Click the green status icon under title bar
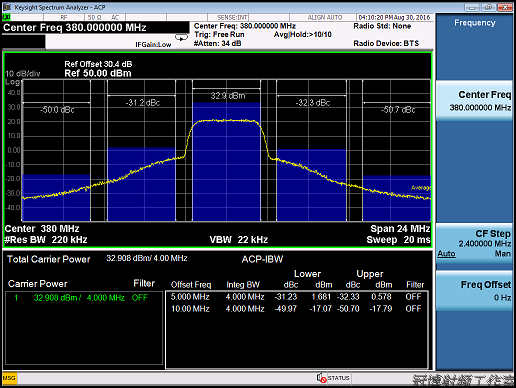The height and width of the screenshot is (388, 516). pyautogui.click(x=6, y=17)
